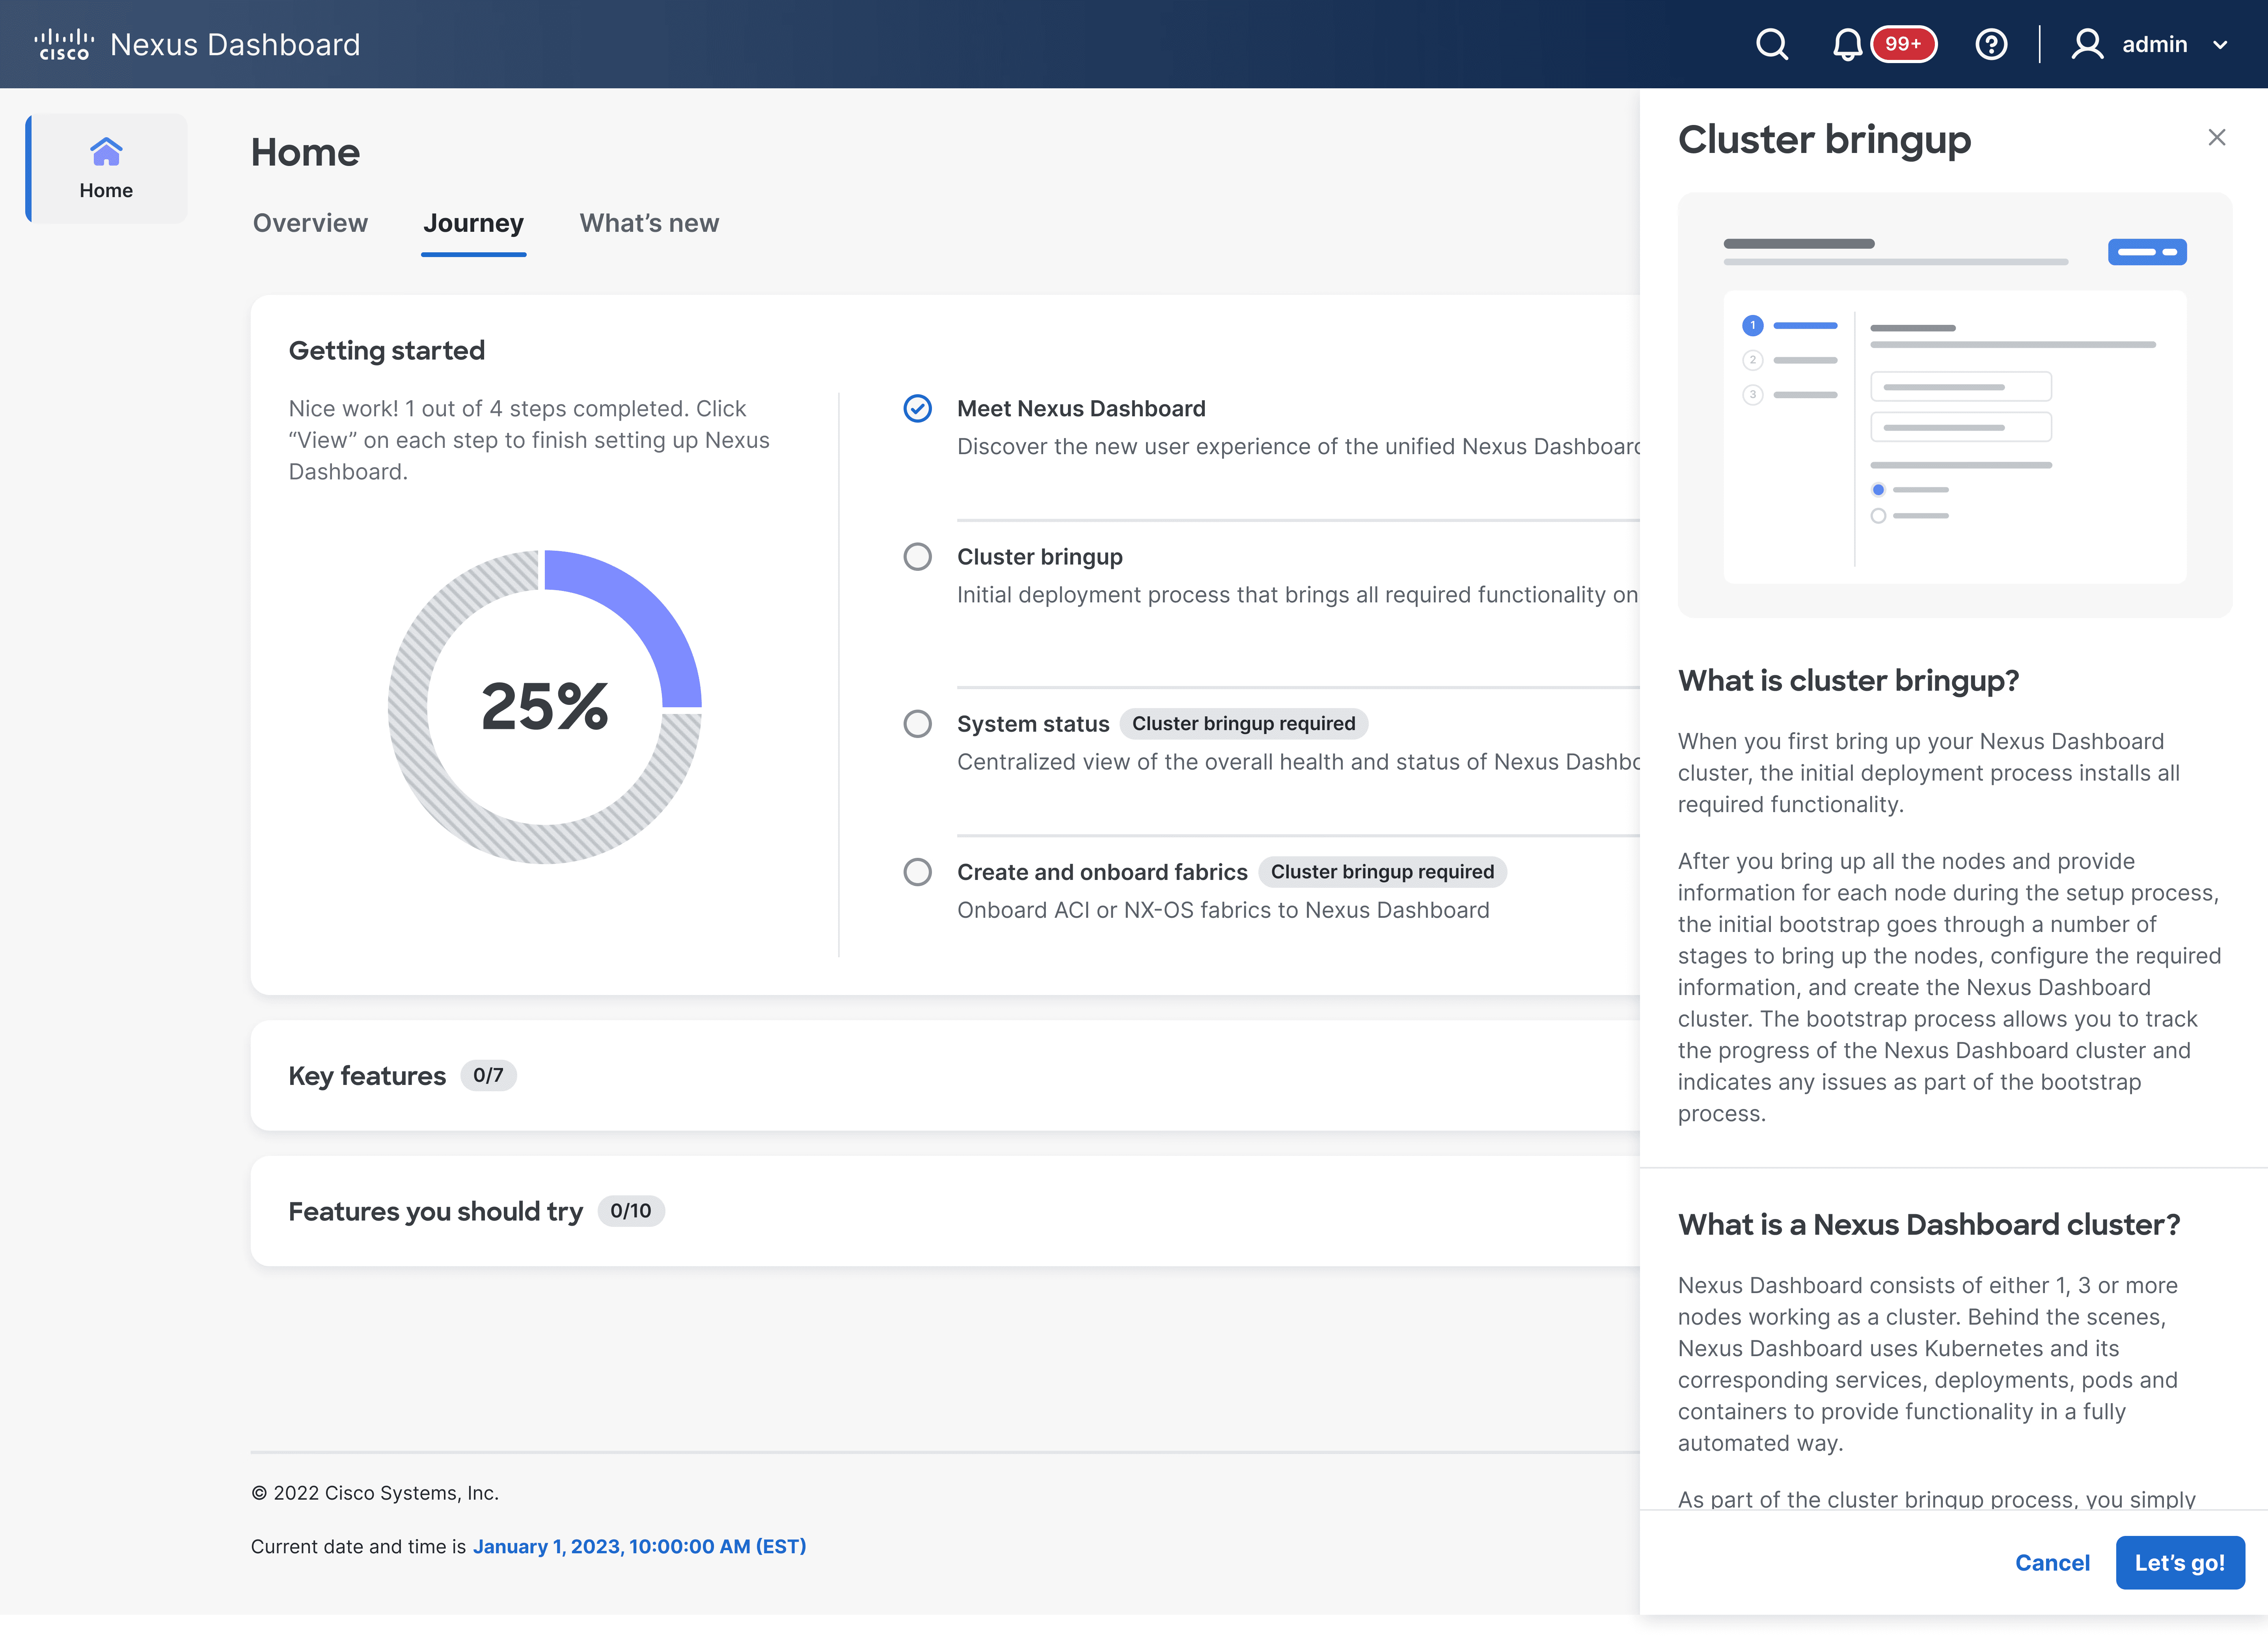Click the Key features 0/7 badge
2268x1640 pixels.
(488, 1075)
